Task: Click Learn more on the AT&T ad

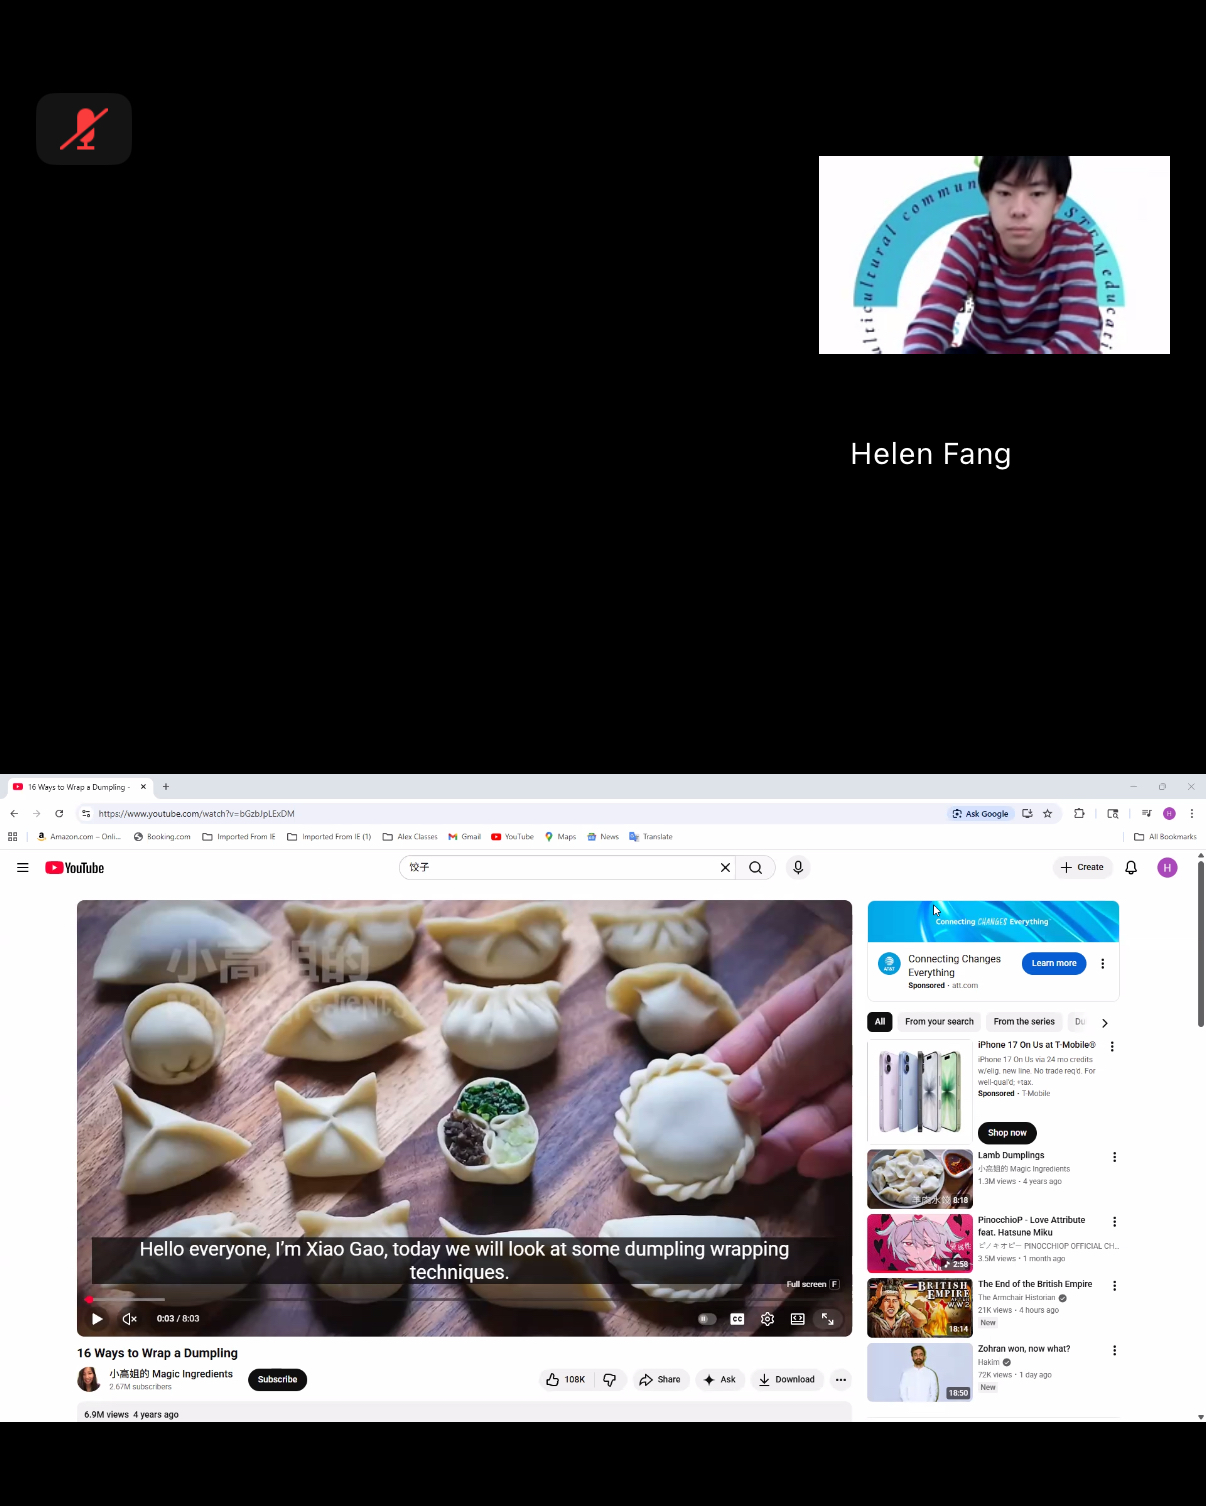Action: click(x=1054, y=964)
